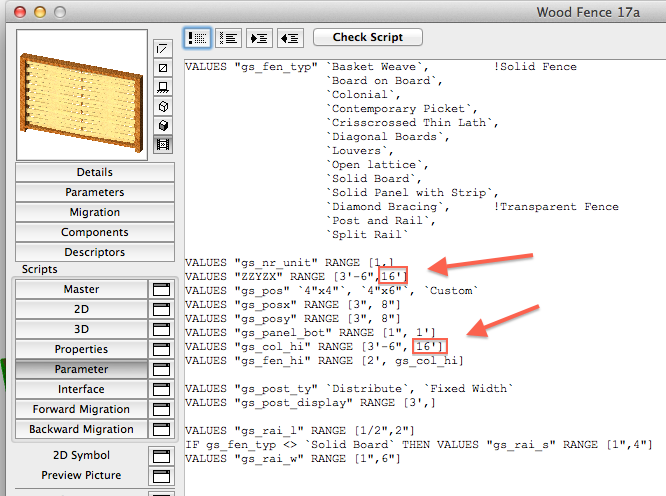Click the Check Script button
666x496 pixels.
click(368, 37)
